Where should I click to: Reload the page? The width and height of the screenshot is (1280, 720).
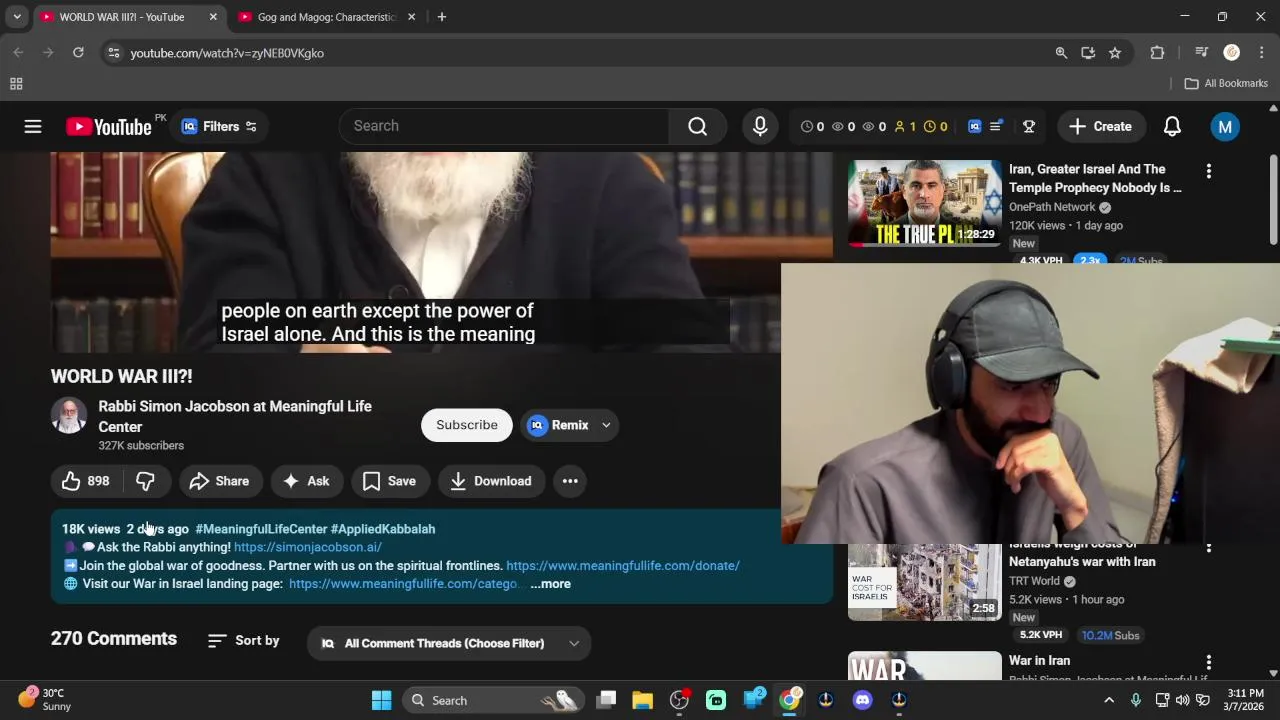click(x=78, y=53)
